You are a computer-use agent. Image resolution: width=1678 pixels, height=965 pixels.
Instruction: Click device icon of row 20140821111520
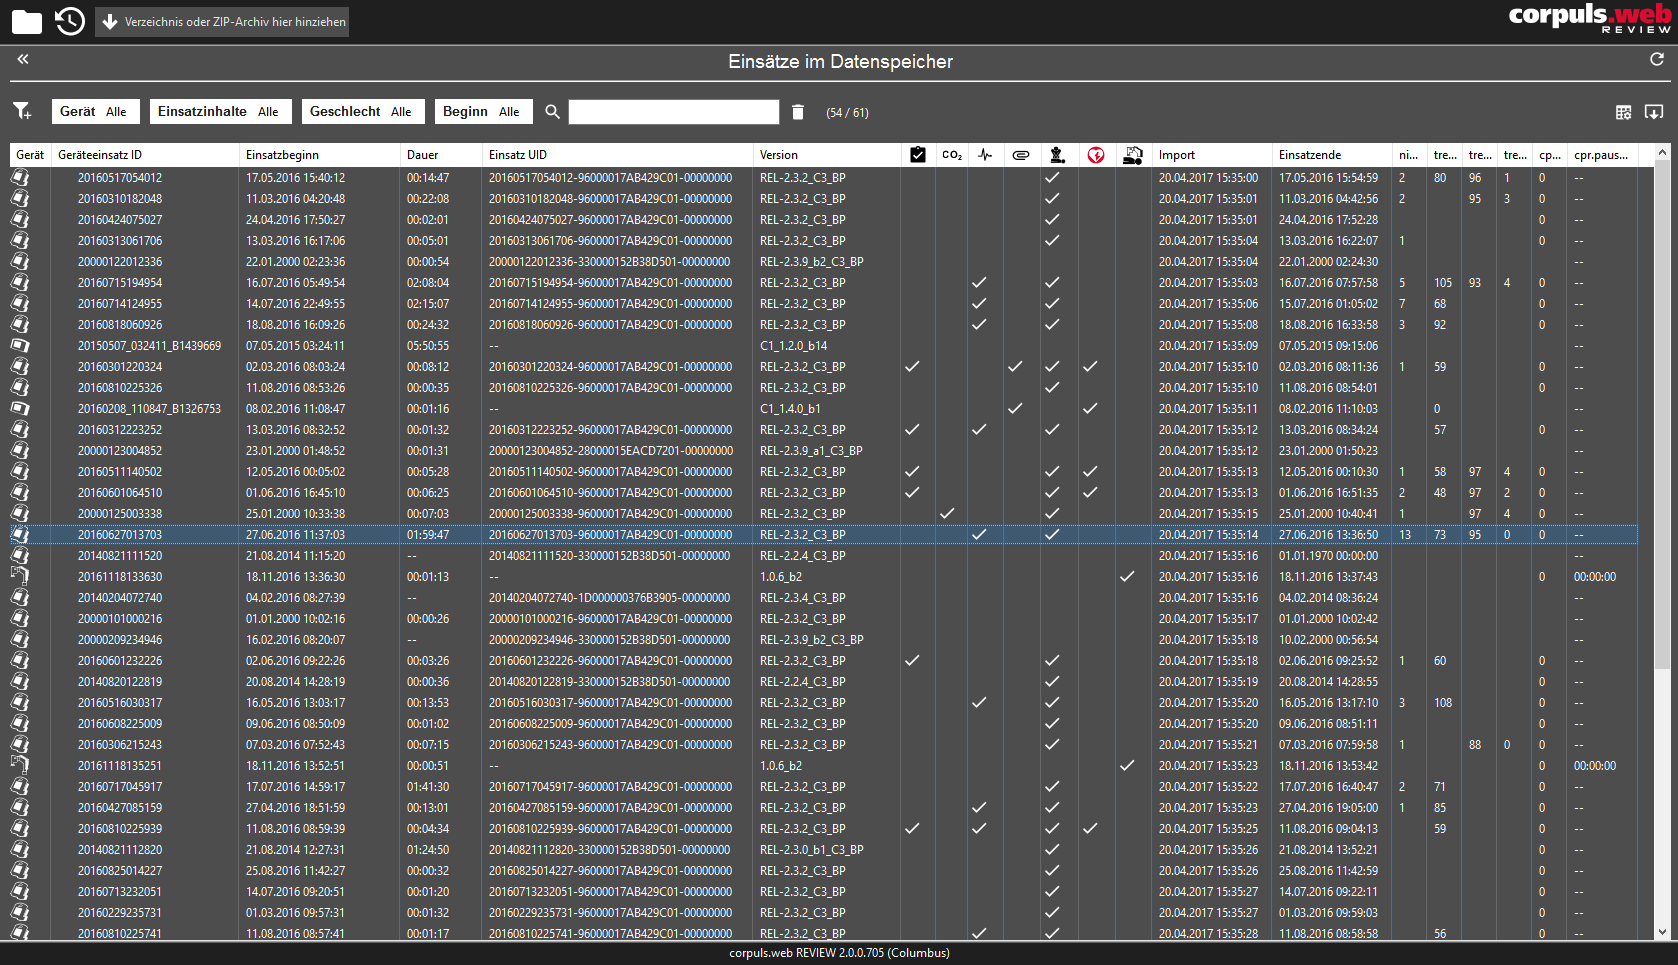20,555
